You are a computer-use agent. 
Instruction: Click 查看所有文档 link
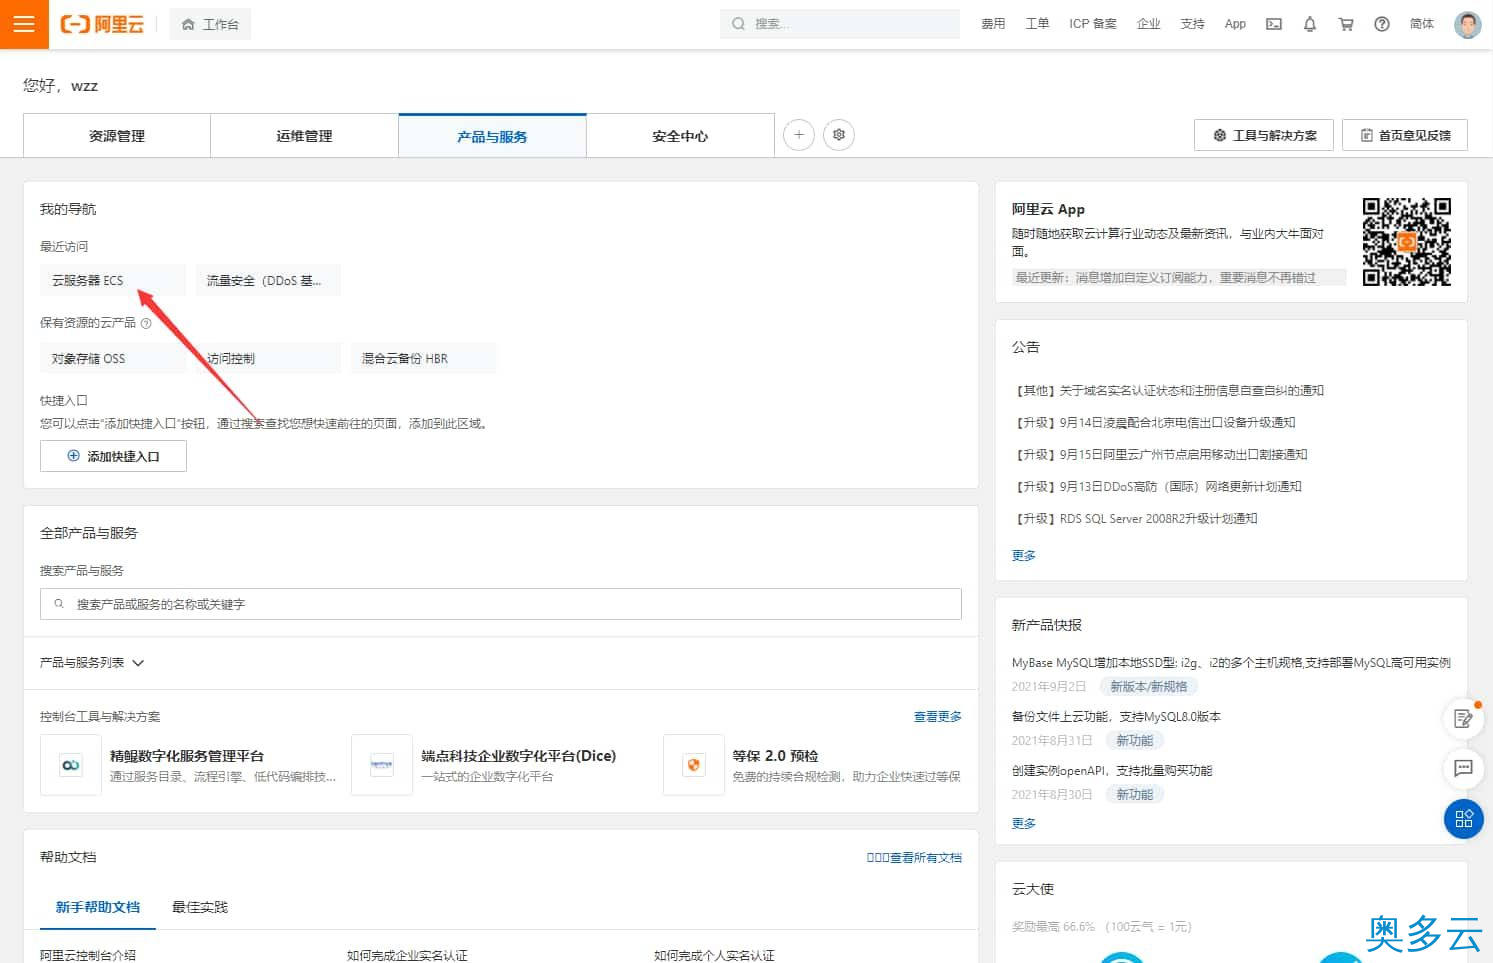coord(914,858)
